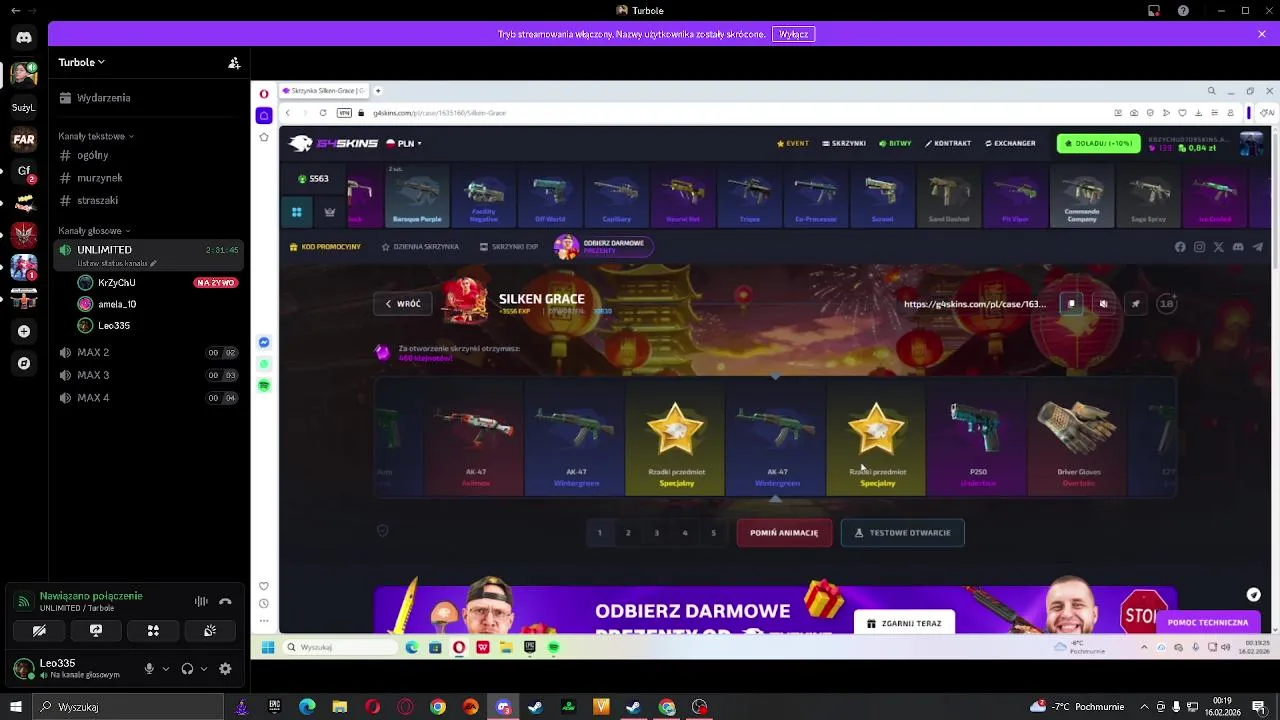Click the Windows Start button
Screen dimensions: 1280x720
15,707
